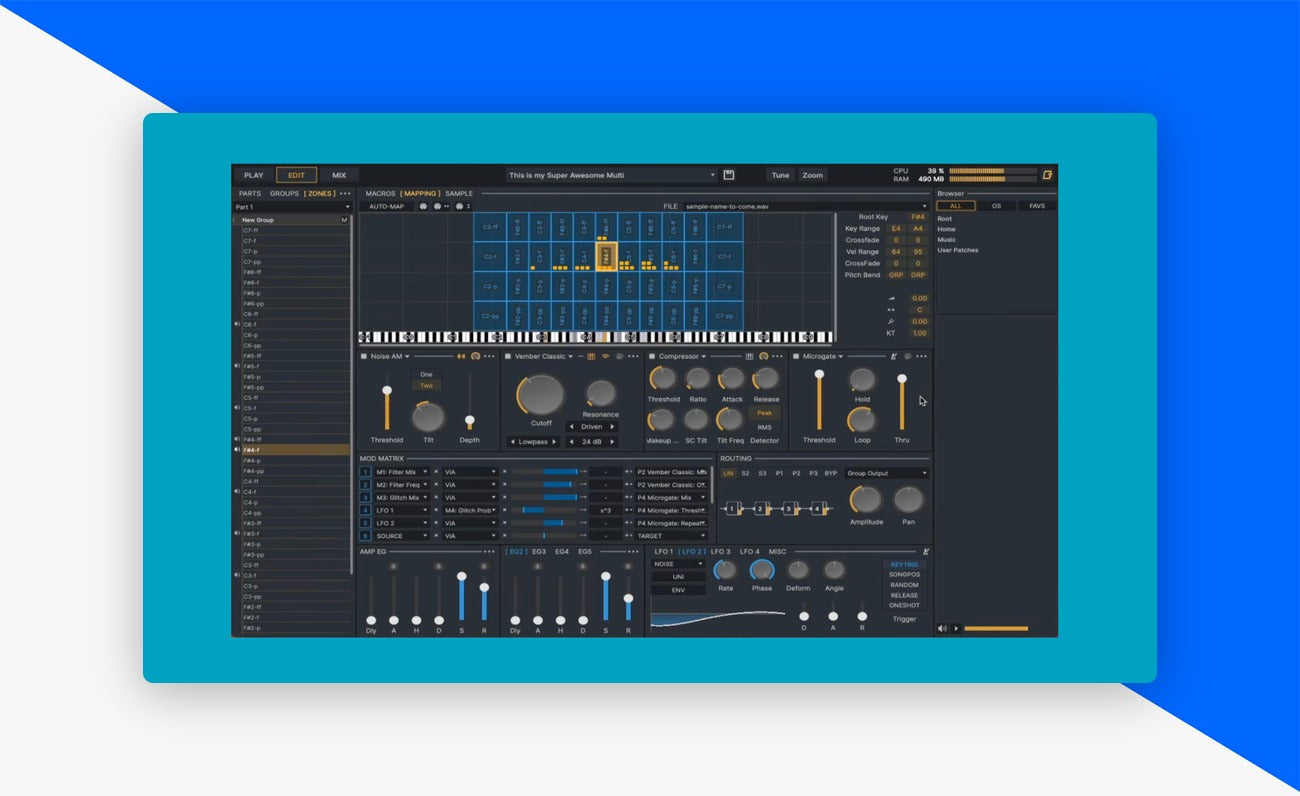Screen dimensions: 1300x796
Task: Click the speaker icon beside the C6-f zone
Action: tap(237, 324)
